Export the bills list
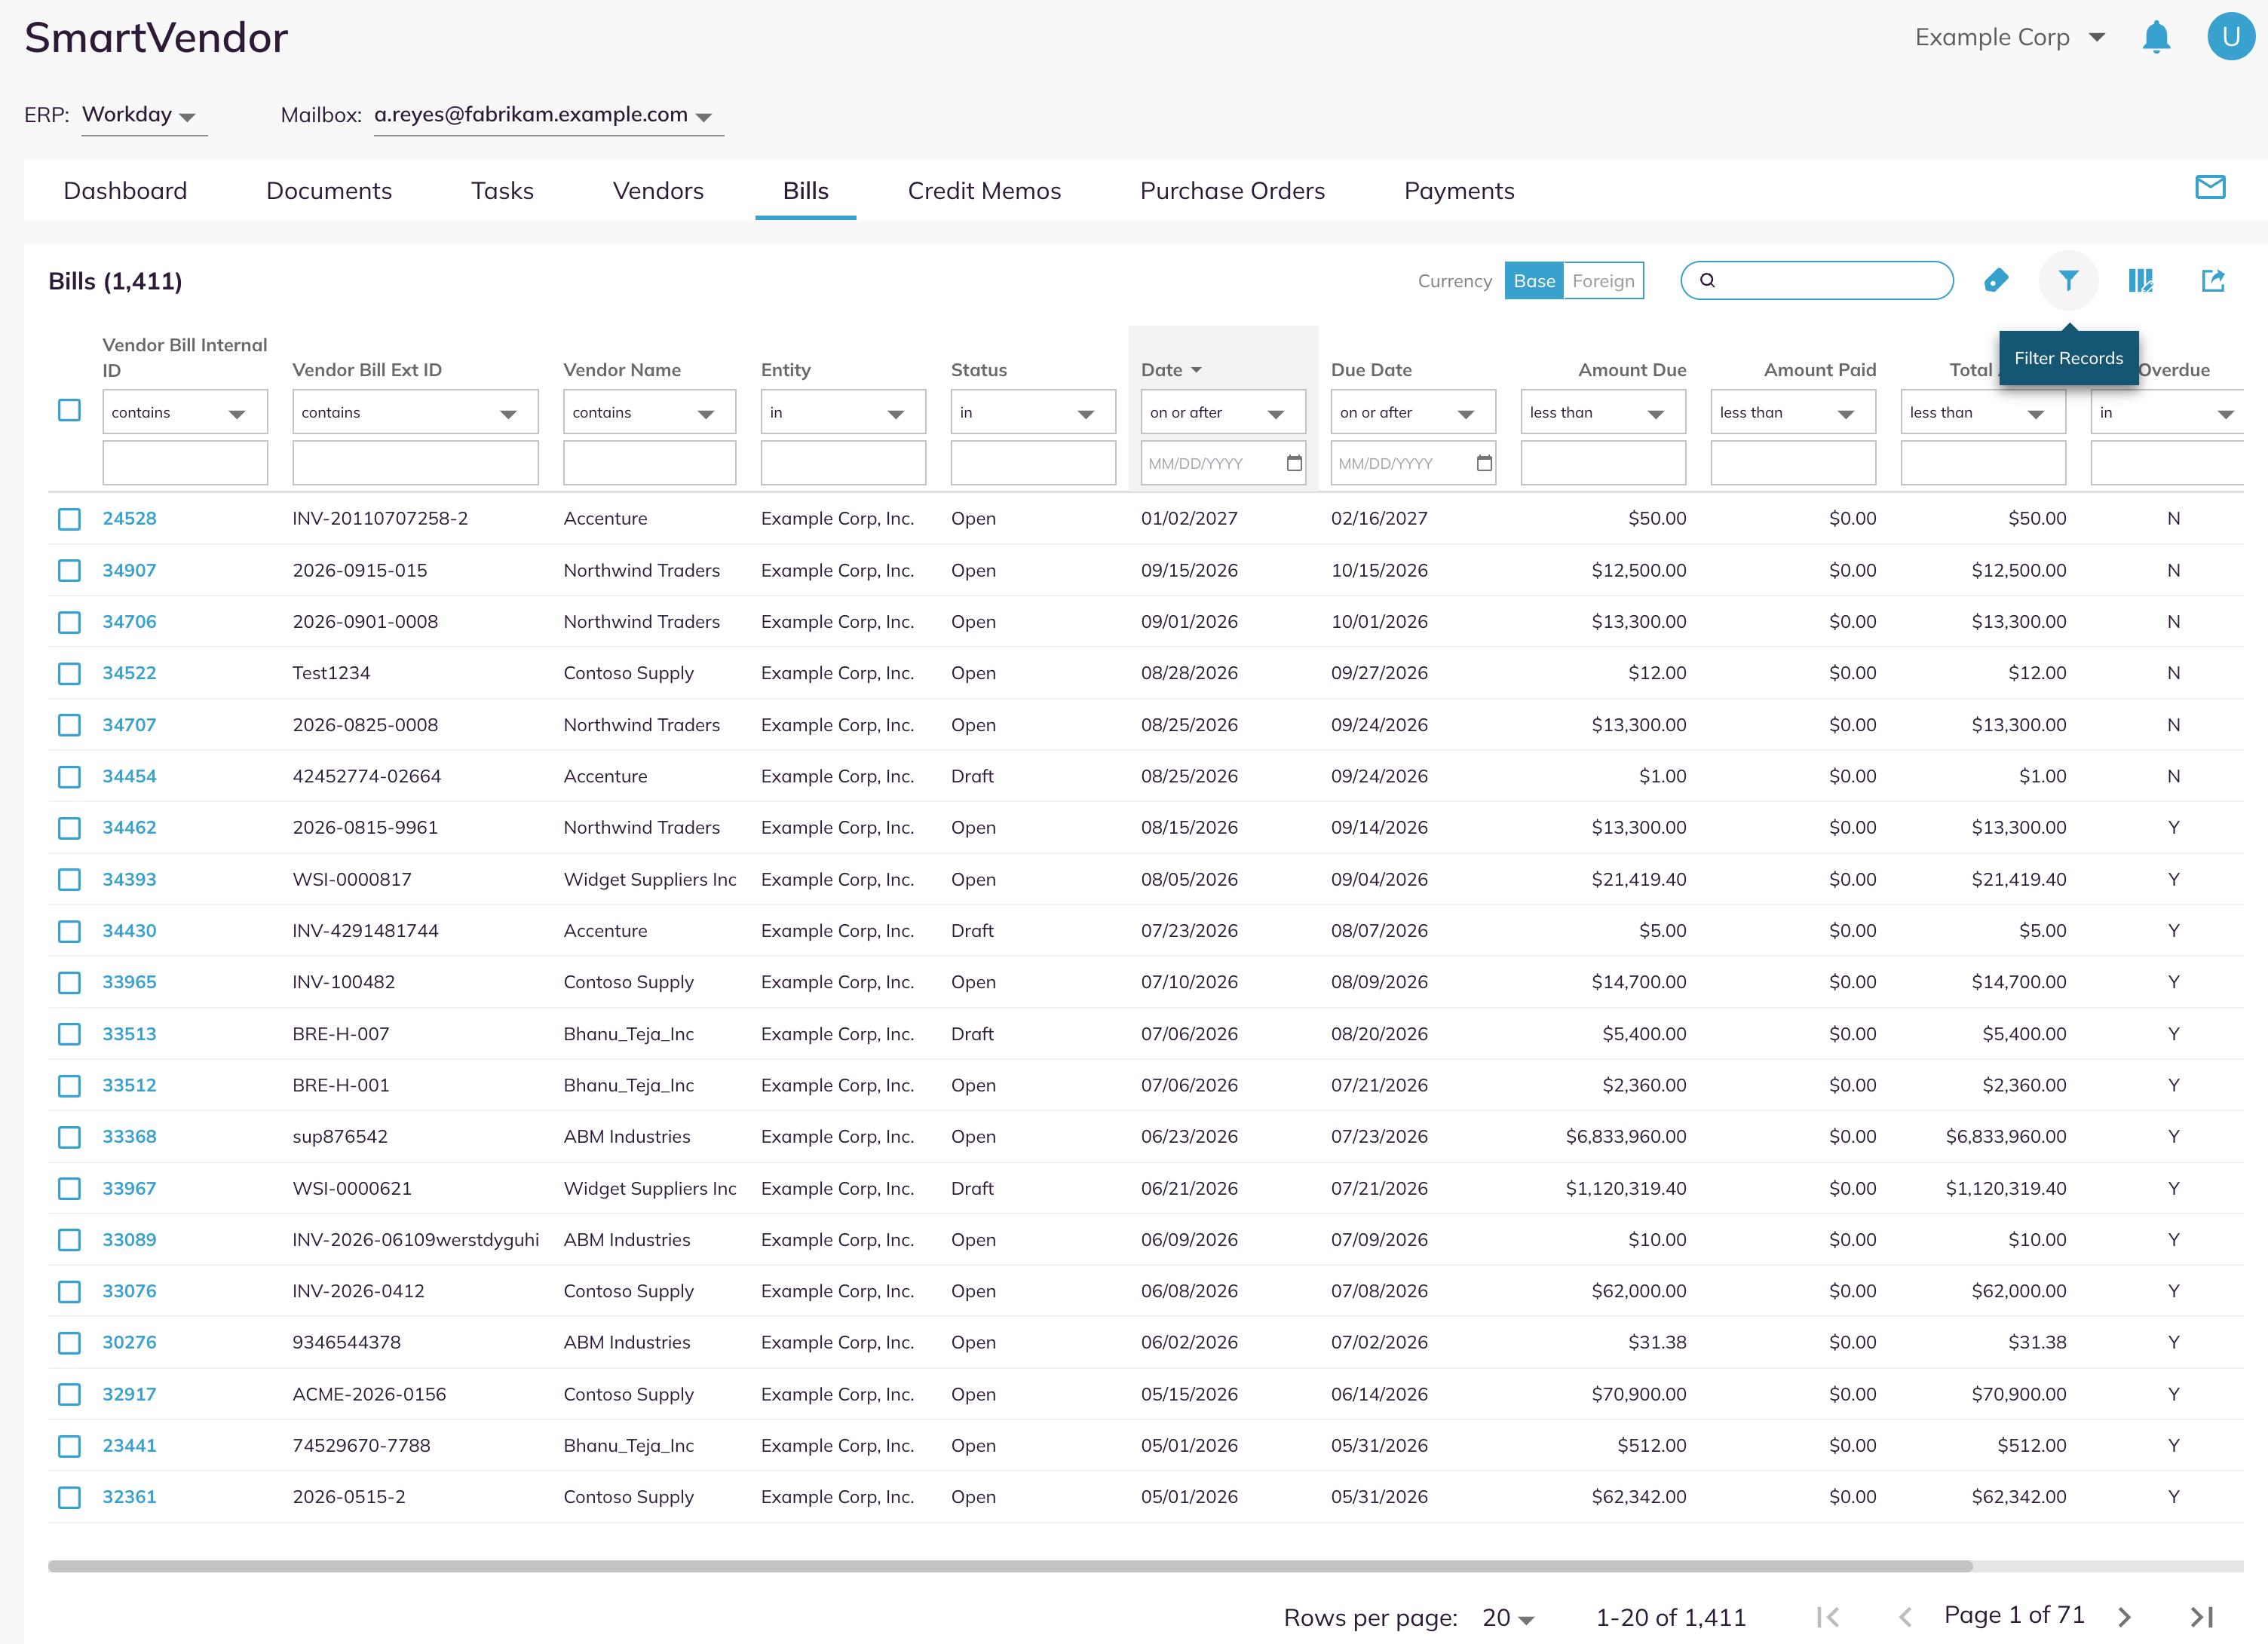 [2213, 281]
